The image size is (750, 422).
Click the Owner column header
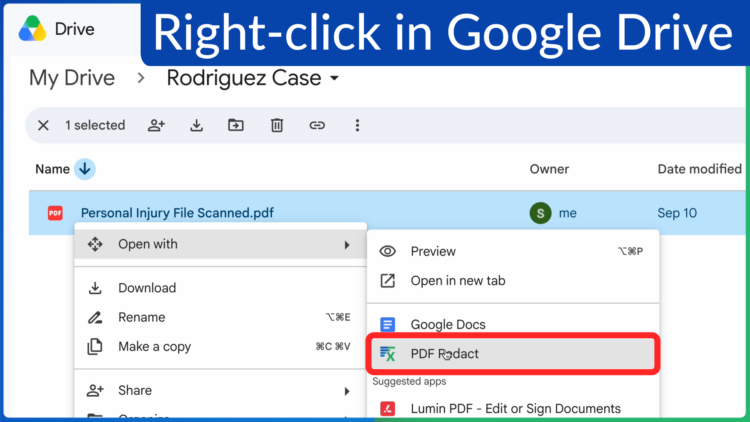[549, 169]
